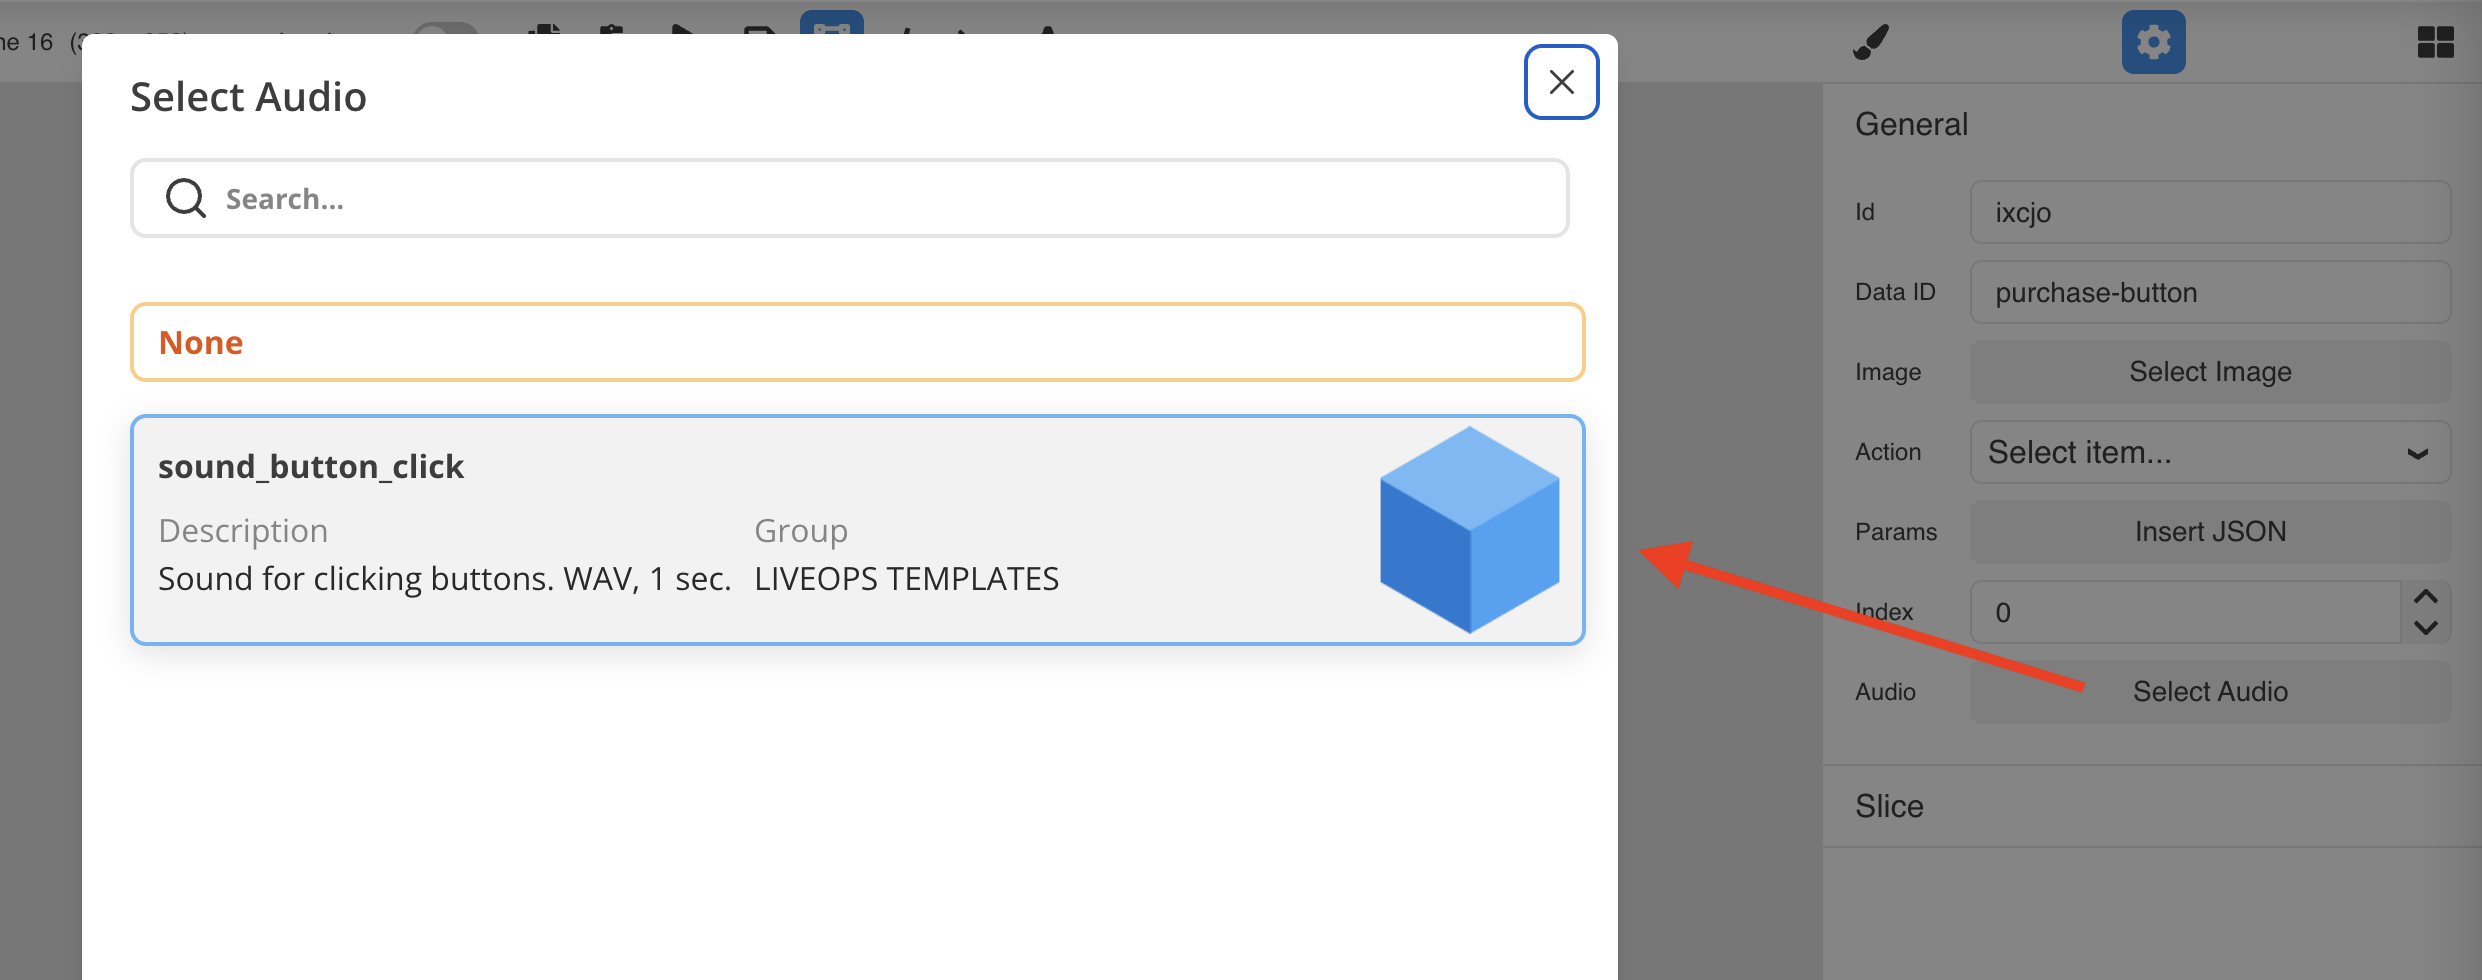Expand the Slice section
Screen dimensions: 2482x980
pyautogui.click(x=1889, y=806)
